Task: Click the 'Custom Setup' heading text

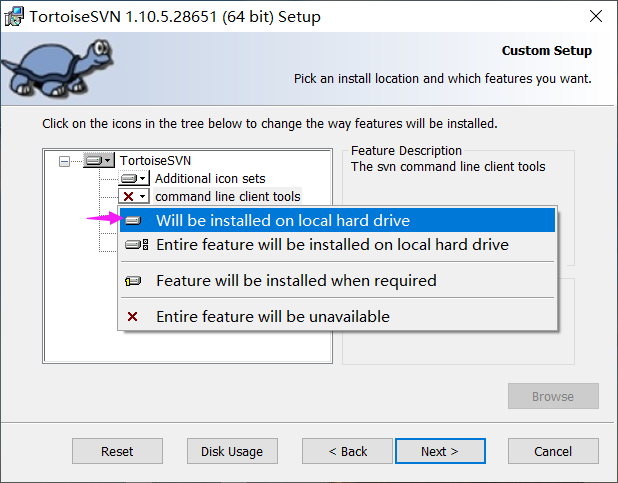Action: tap(547, 50)
